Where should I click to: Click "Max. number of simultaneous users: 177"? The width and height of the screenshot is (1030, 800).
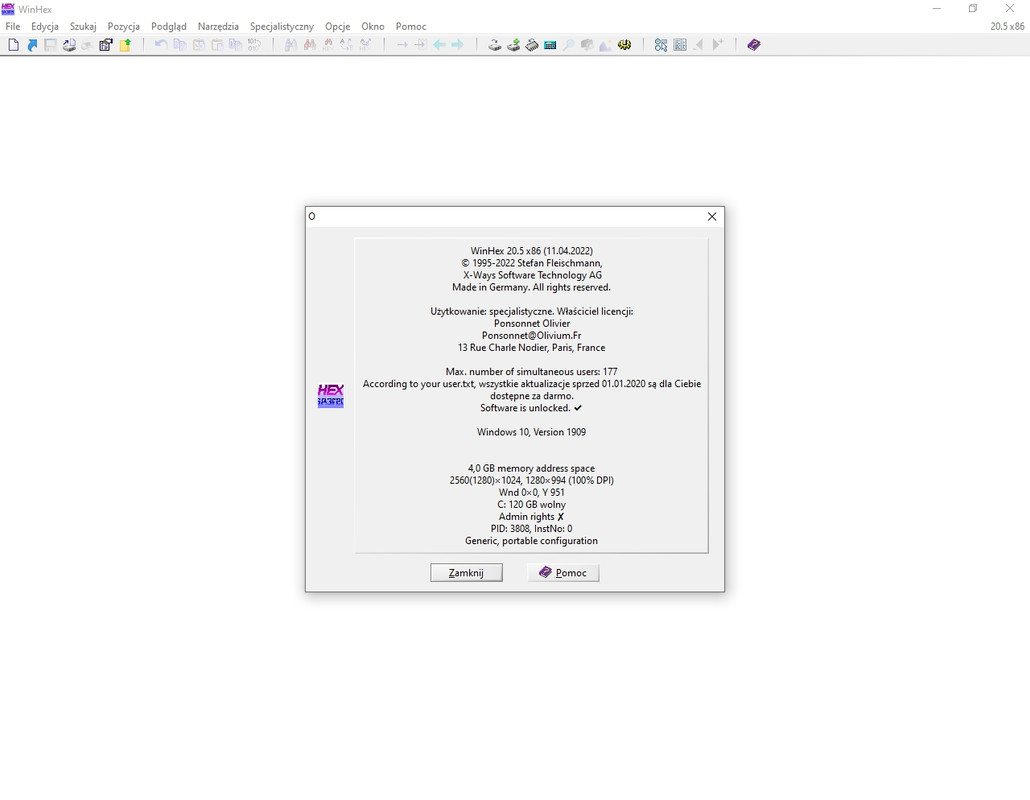[531, 372]
